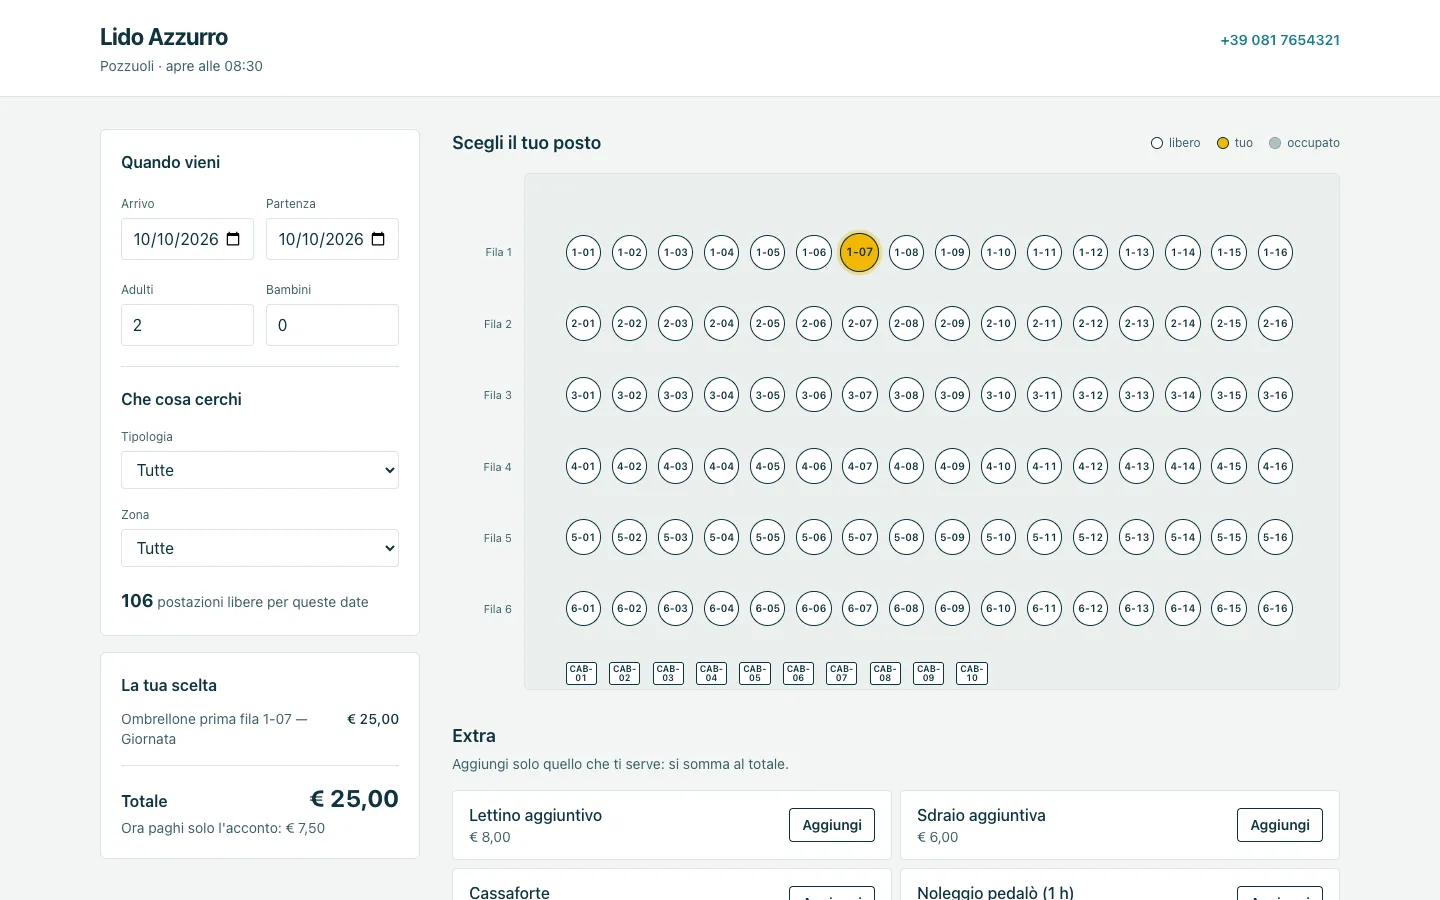Click the Bambini number field
Viewport: 1440px width, 900px height.
[332, 325]
